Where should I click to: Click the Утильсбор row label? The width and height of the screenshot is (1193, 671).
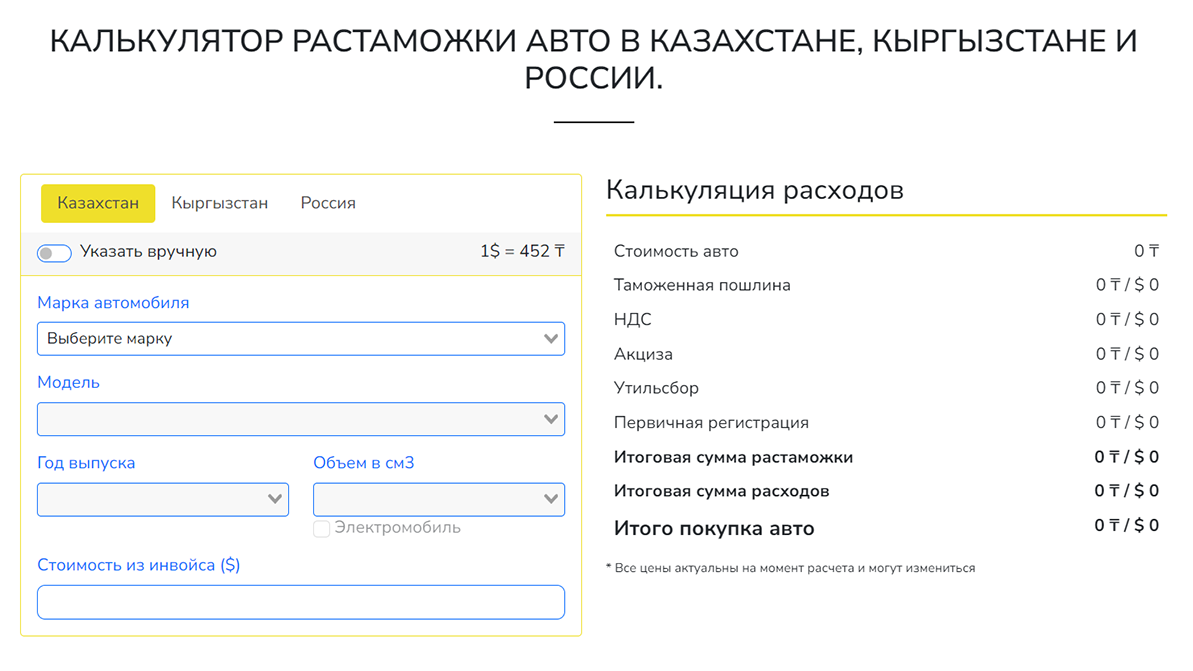(x=656, y=388)
